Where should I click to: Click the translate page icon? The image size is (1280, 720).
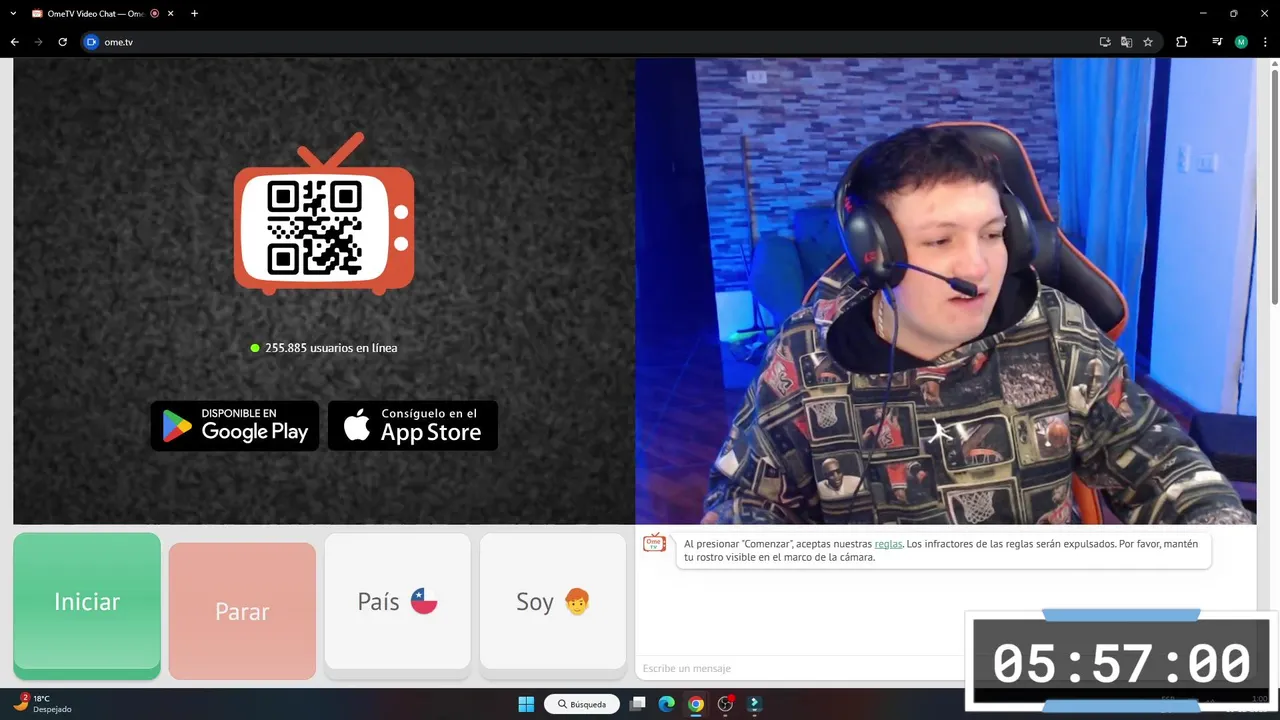click(x=1126, y=42)
